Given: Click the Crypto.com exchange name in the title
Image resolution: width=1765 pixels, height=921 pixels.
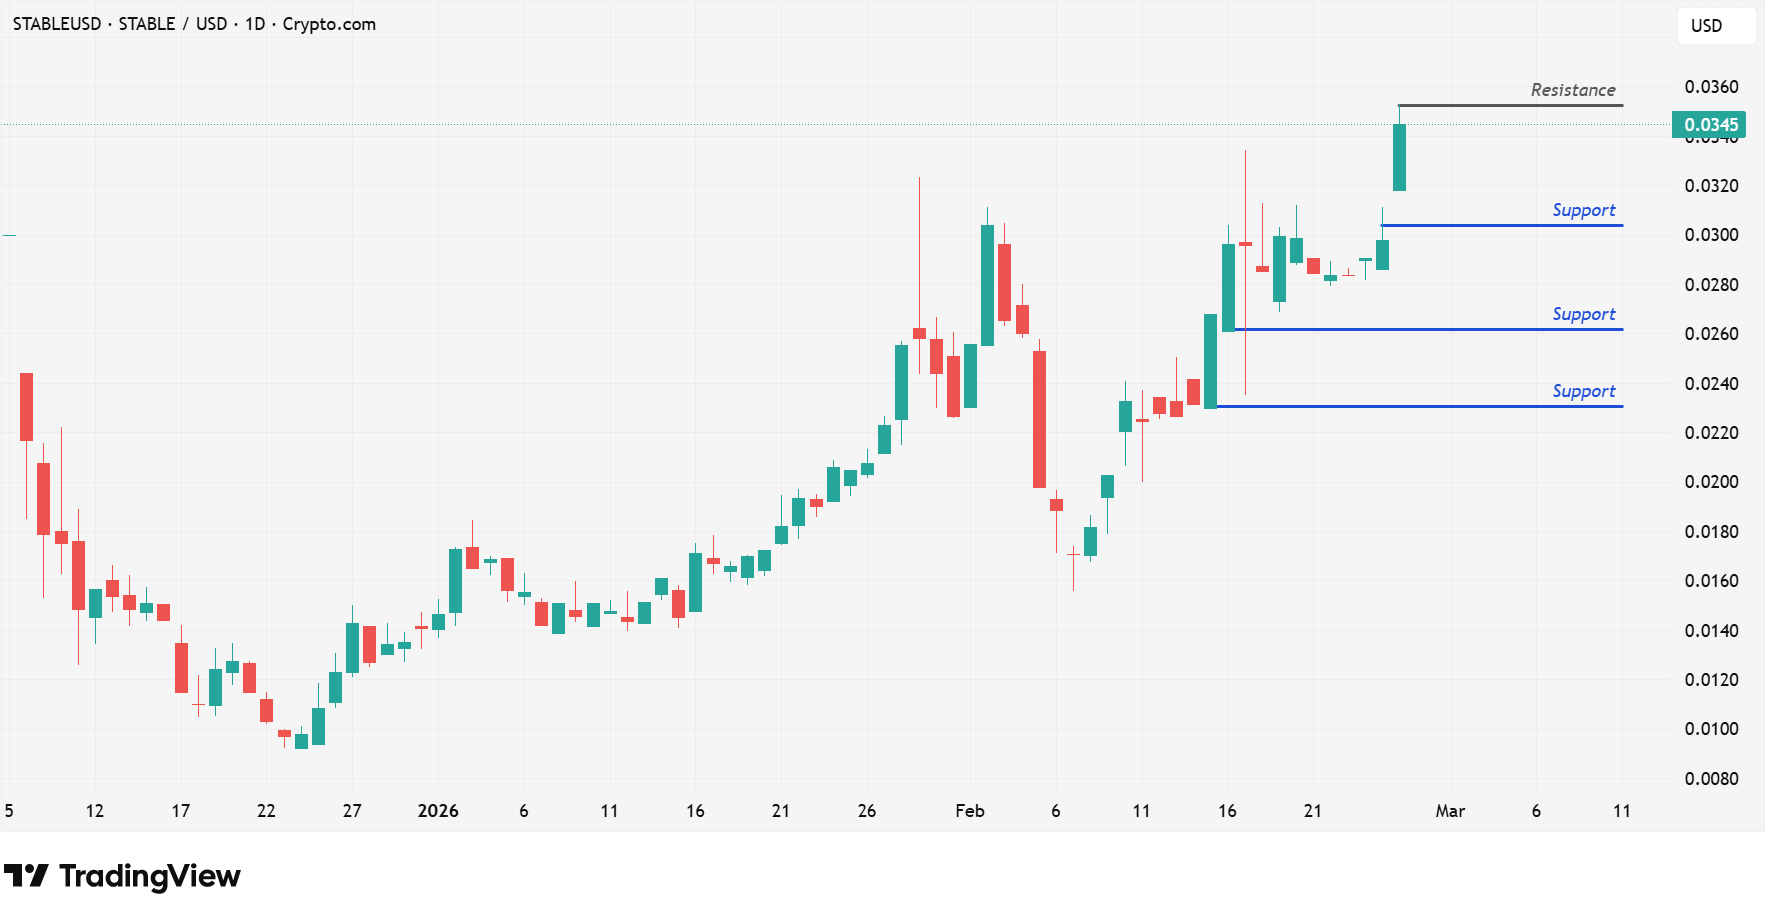Looking at the screenshot, I should point(329,24).
